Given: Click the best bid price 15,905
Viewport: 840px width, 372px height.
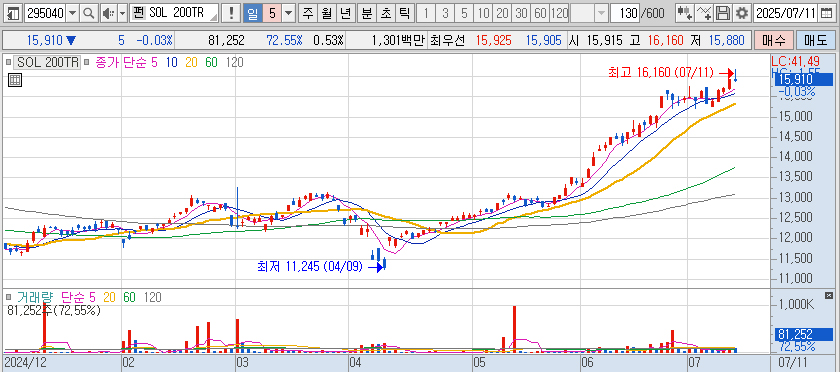Looking at the screenshot, I should tap(543, 40).
